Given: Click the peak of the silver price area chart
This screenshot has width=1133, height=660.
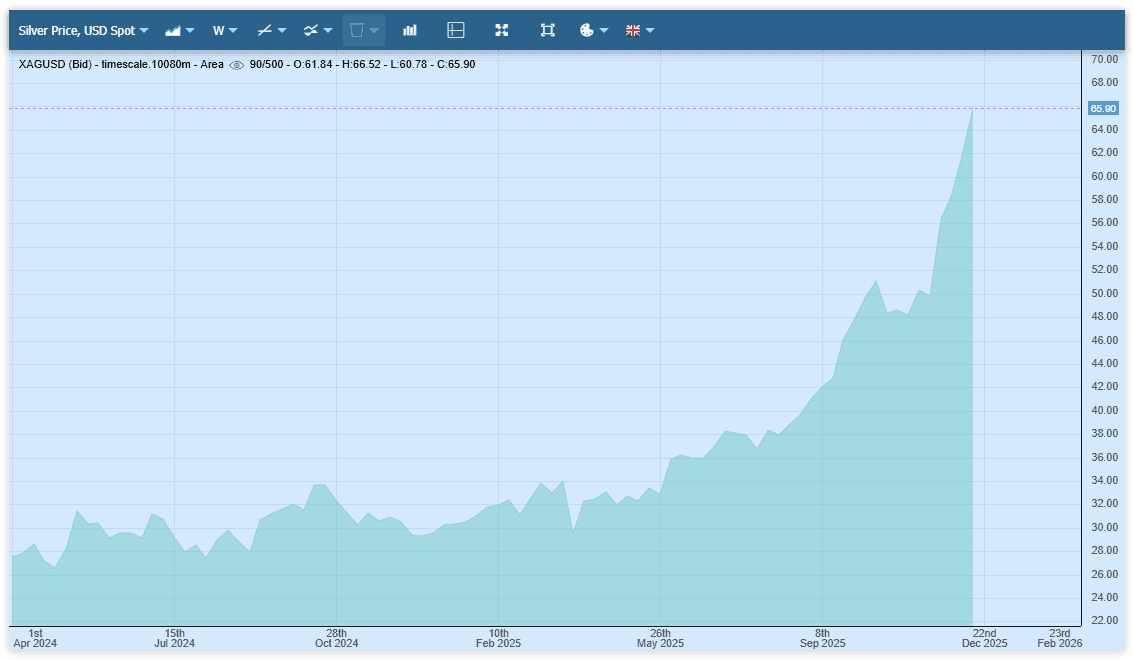Looking at the screenshot, I should (971, 109).
